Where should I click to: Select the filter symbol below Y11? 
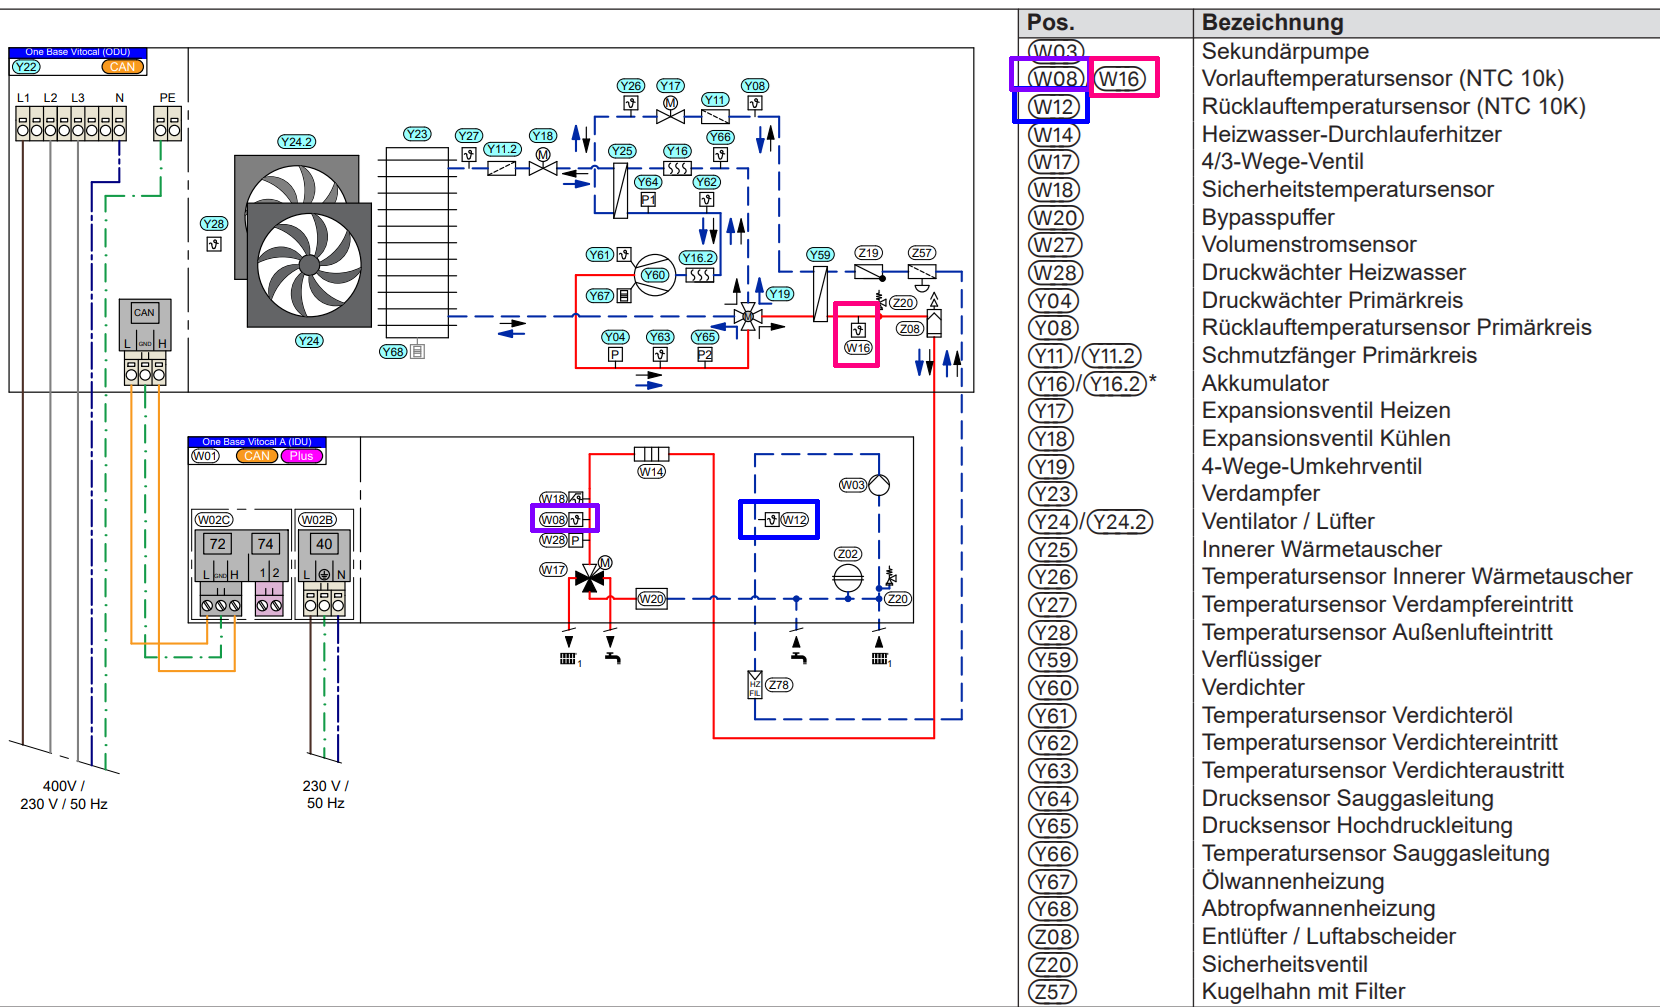pos(715,116)
